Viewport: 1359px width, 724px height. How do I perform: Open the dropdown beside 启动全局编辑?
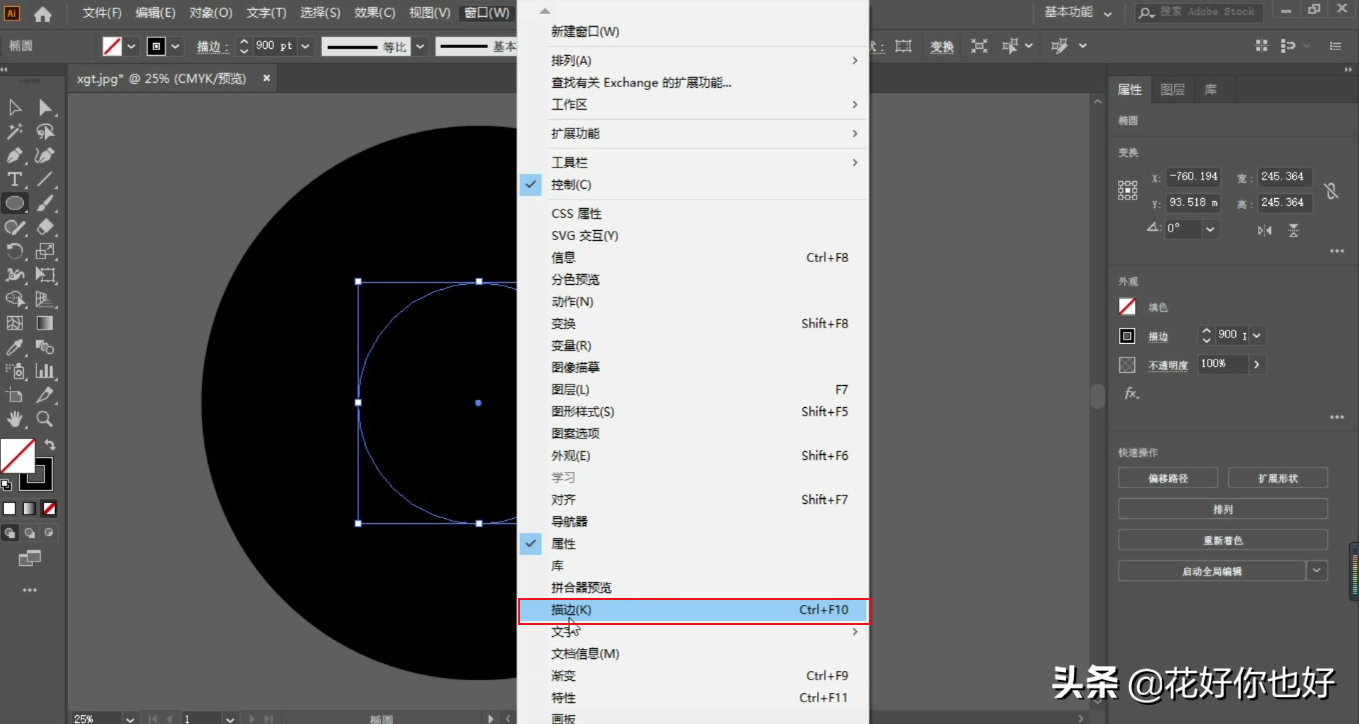pyautogui.click(x=1317, y=571)
